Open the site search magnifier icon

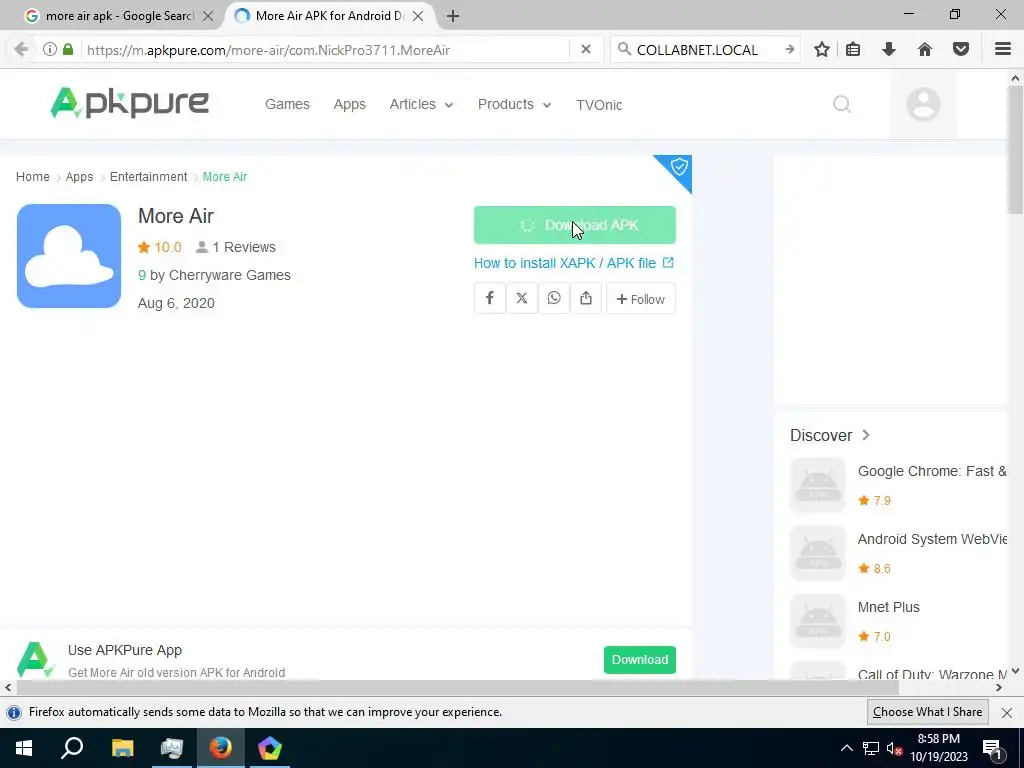(x=842, y=104)
